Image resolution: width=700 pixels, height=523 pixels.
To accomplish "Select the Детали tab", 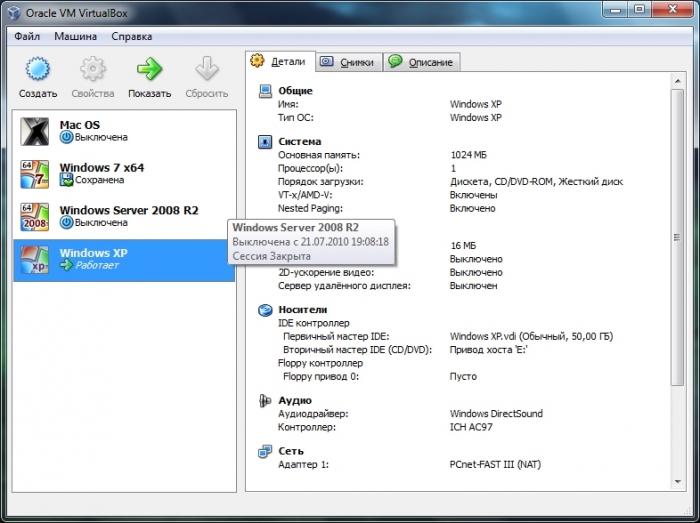I will (x=282, y=61).
